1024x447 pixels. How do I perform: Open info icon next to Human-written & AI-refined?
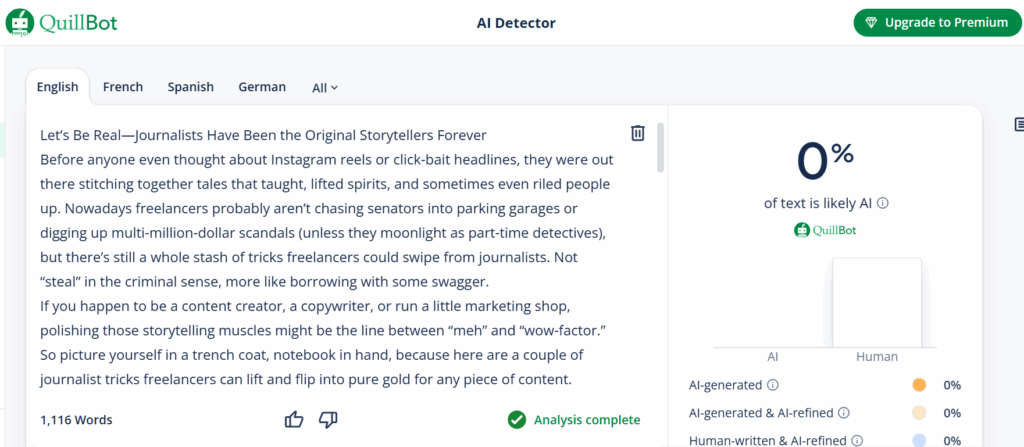coord(857,440)
